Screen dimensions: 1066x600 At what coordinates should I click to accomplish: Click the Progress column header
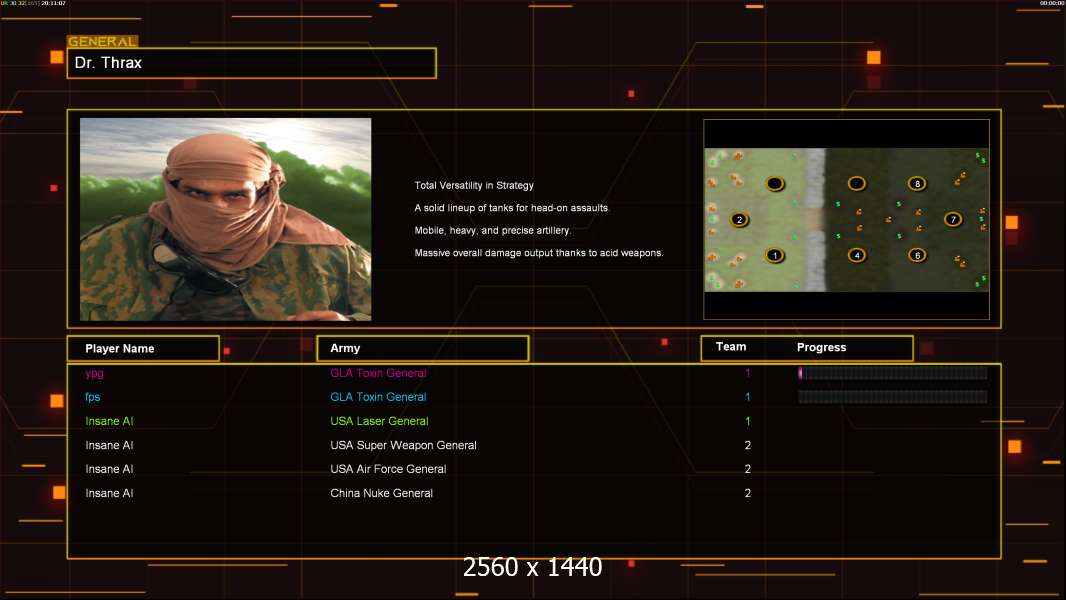click(x=821, y=347)
